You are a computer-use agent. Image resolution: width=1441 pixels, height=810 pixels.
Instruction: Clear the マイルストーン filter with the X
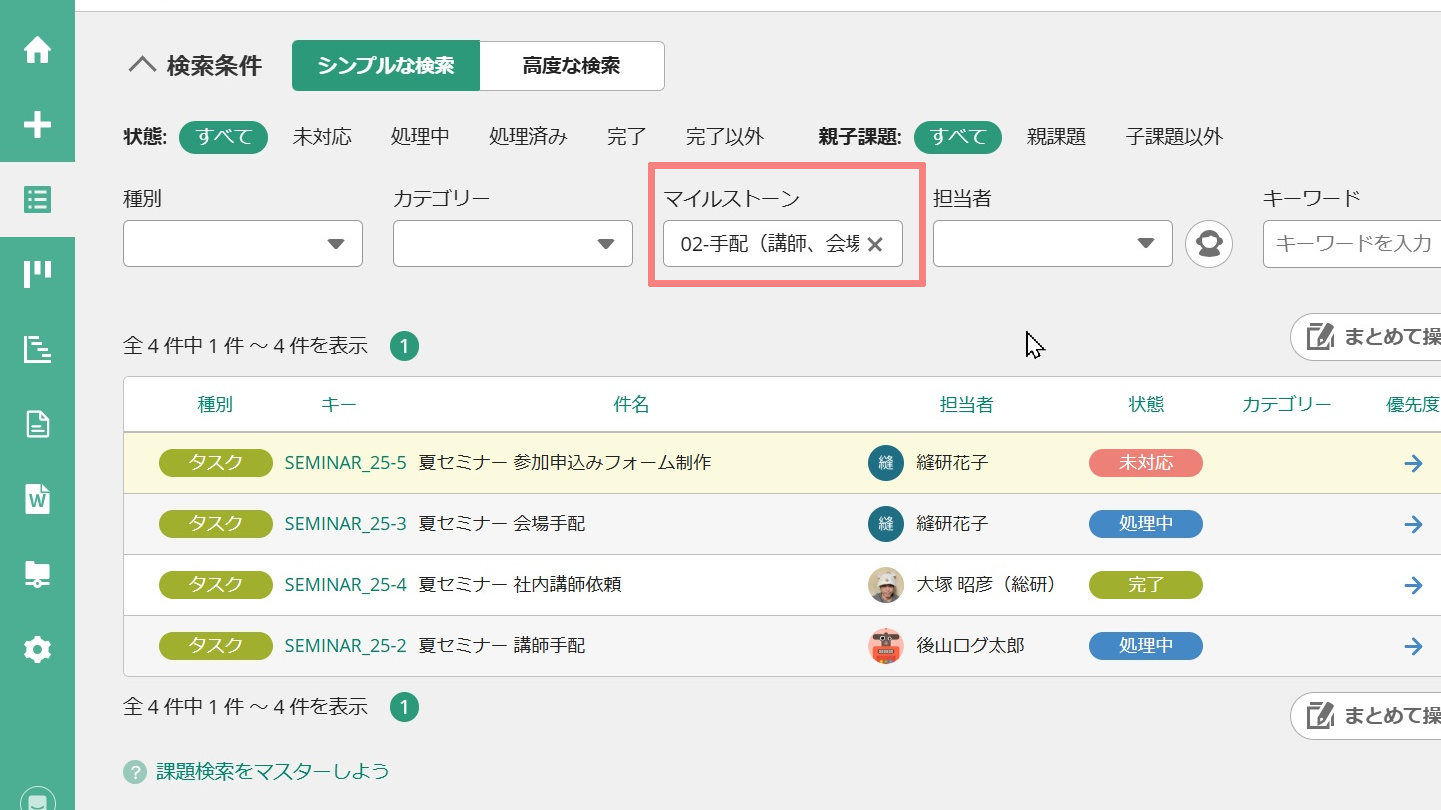click(x=875, y=244)
